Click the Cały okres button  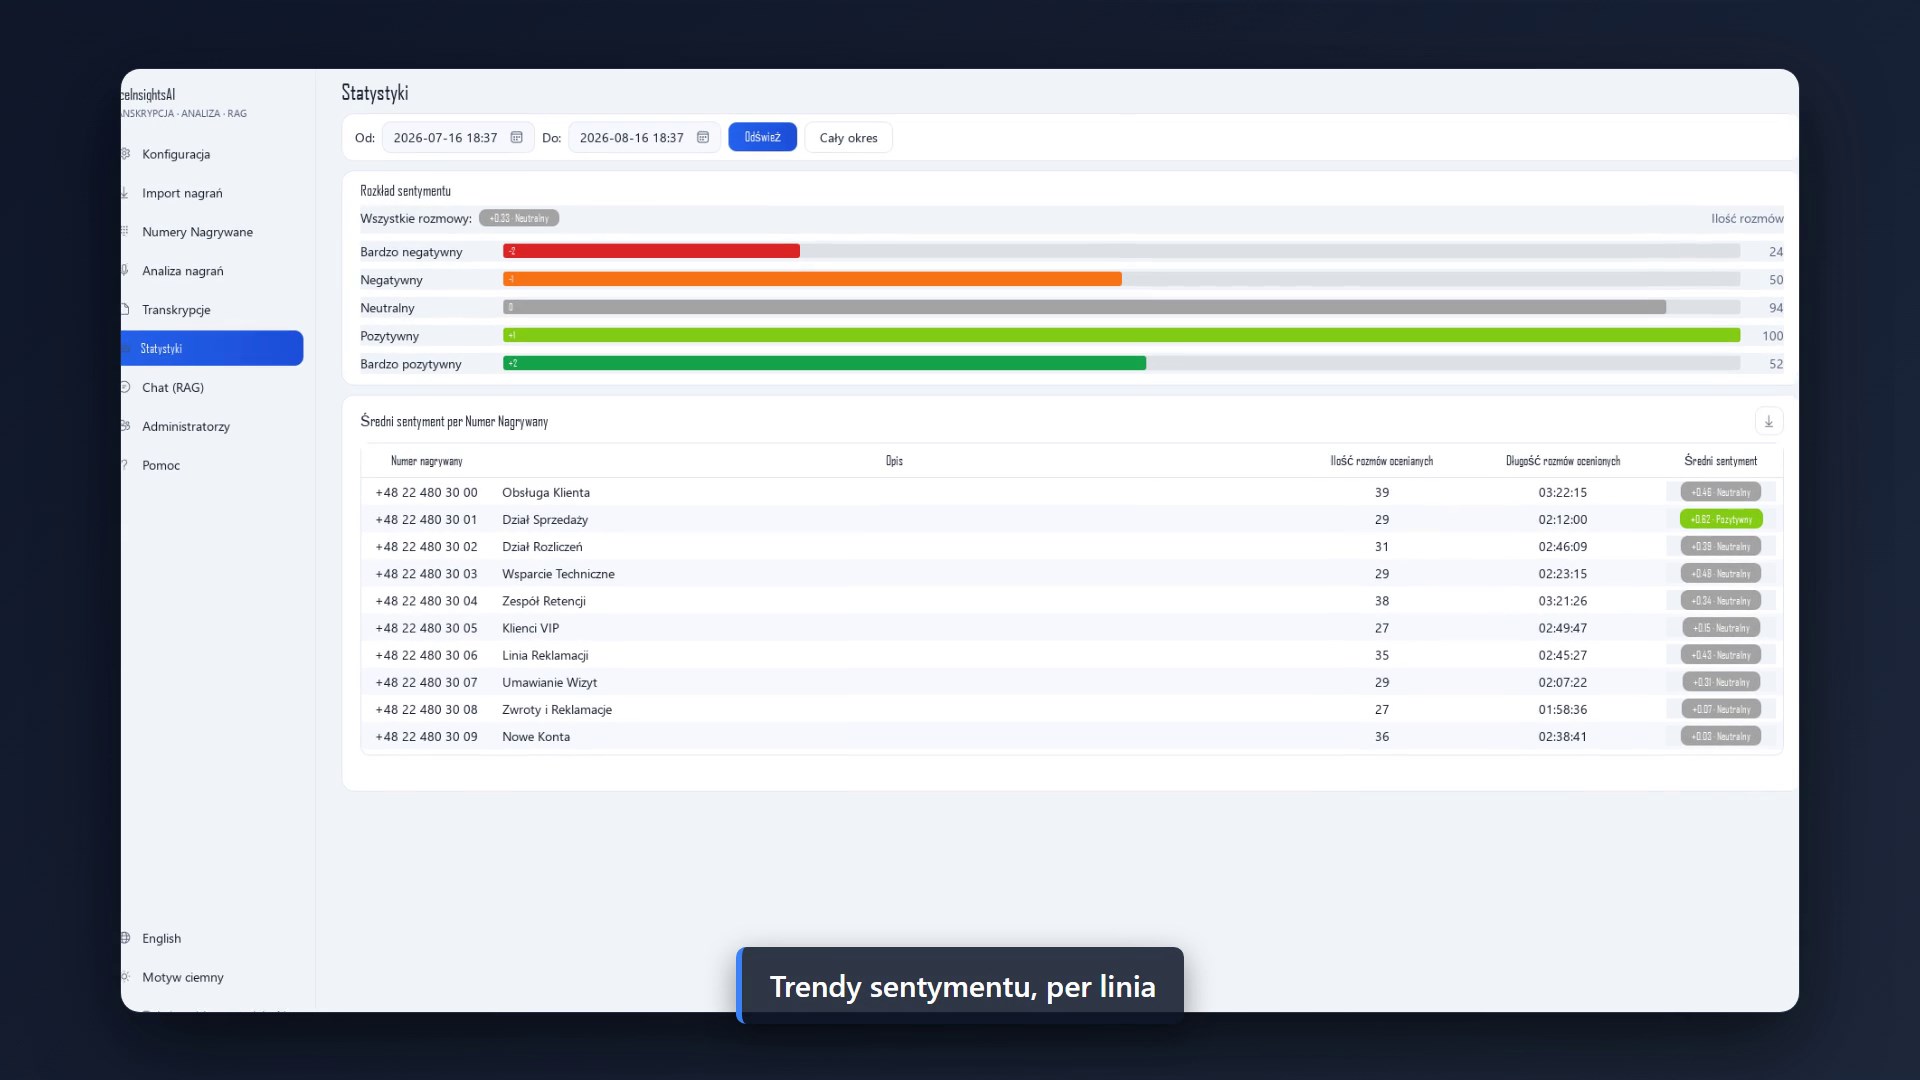point(848,138)
